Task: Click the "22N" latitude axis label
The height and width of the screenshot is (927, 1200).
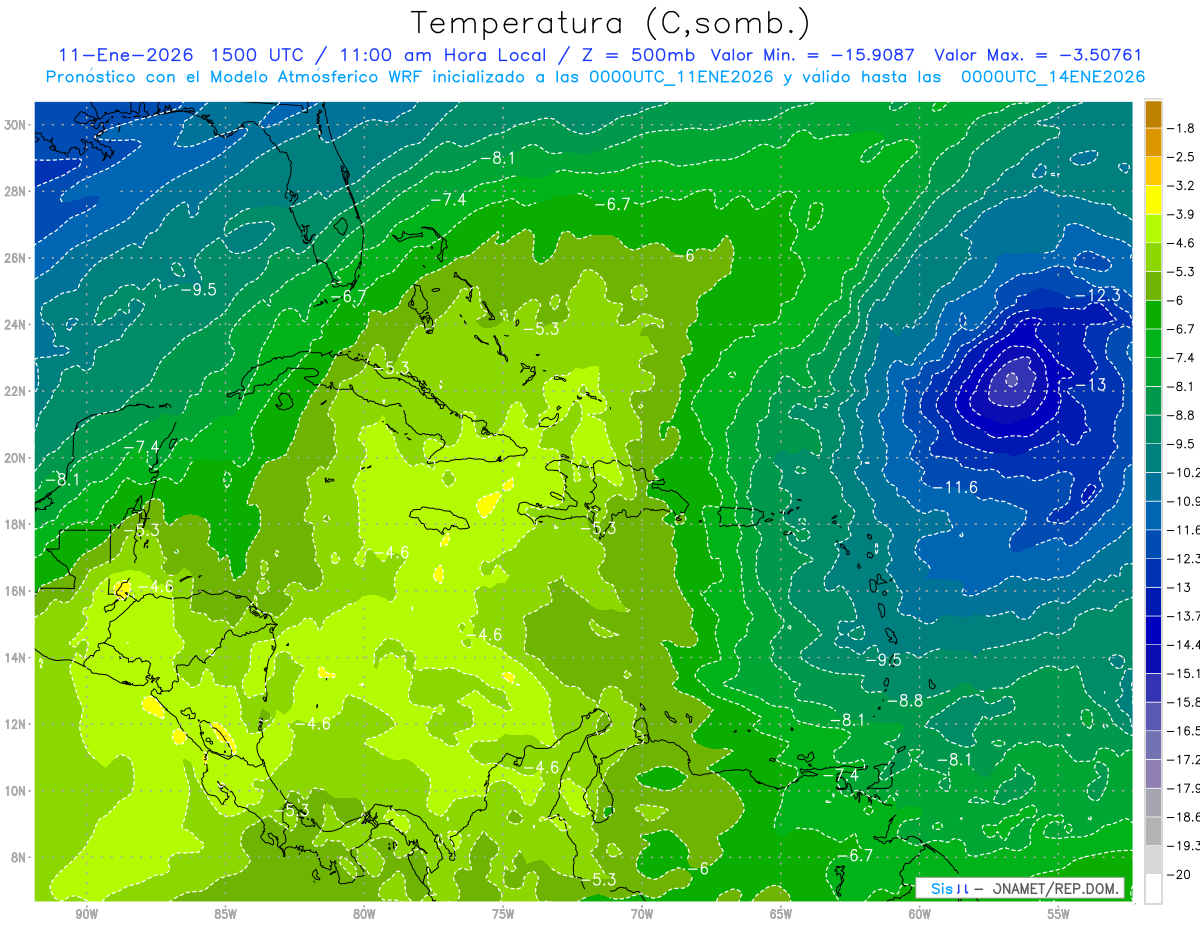Action: tap(17, 391)
